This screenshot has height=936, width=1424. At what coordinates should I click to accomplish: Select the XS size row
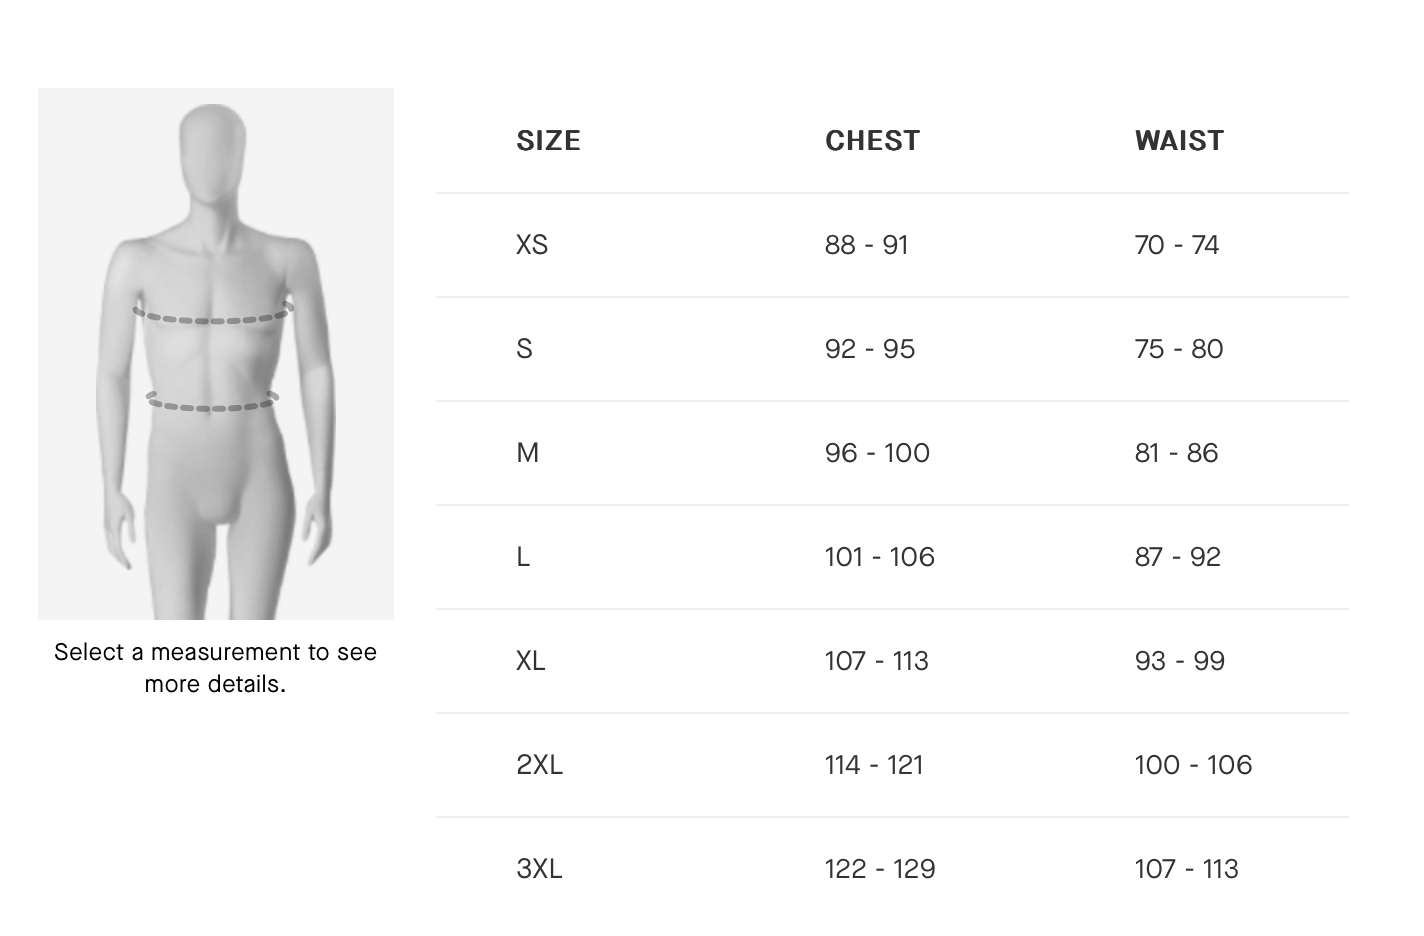(892, 245)
